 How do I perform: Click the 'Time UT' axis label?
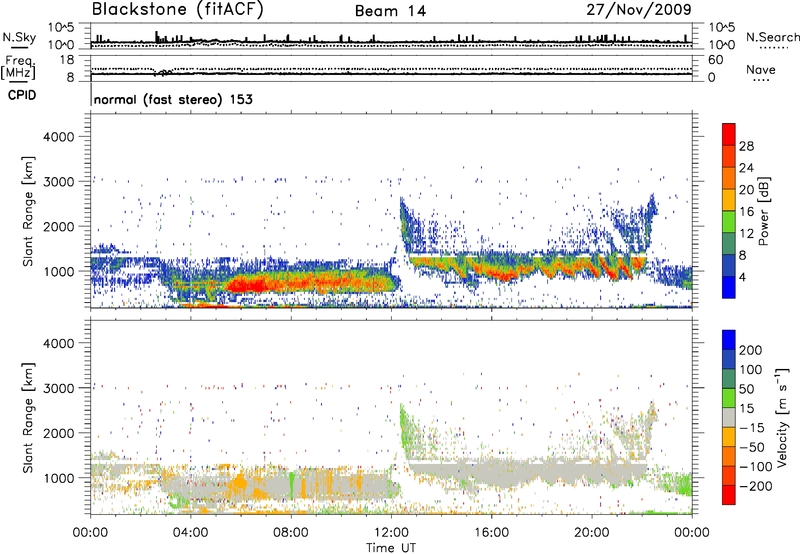[391, 548]
